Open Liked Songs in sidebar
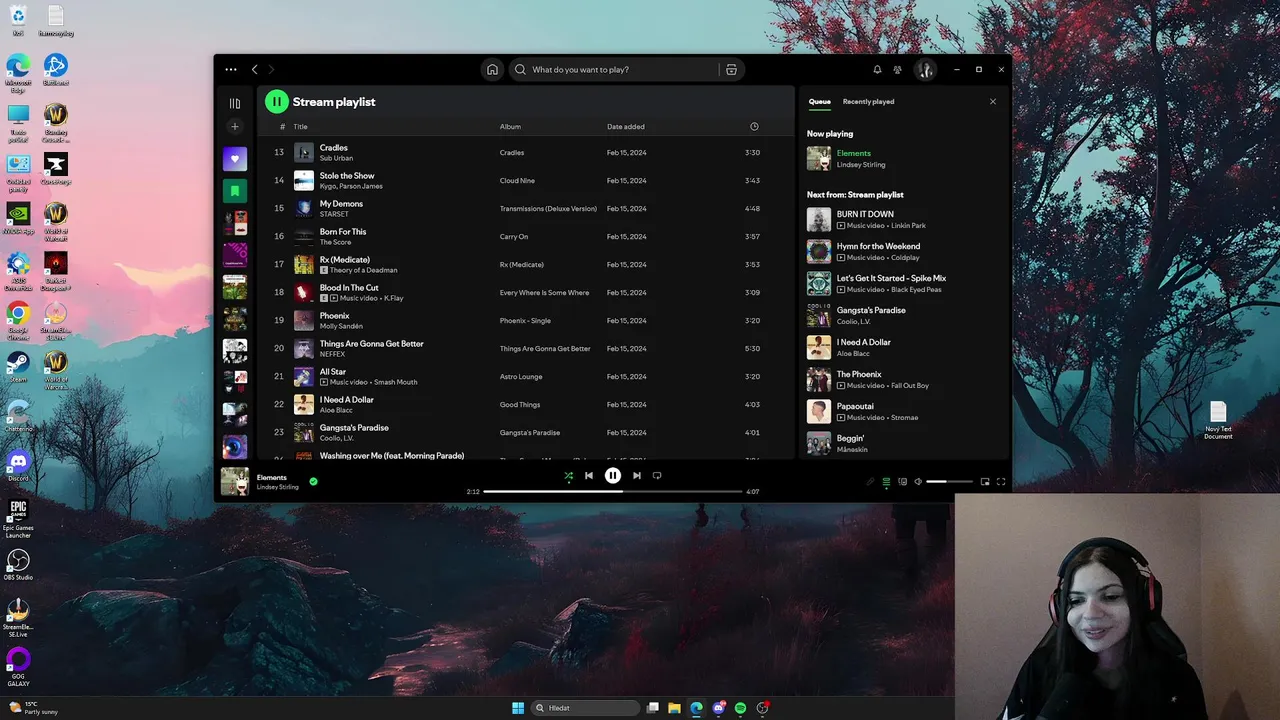The width and height of the screenshot is (1280, 720). [235, 159]
